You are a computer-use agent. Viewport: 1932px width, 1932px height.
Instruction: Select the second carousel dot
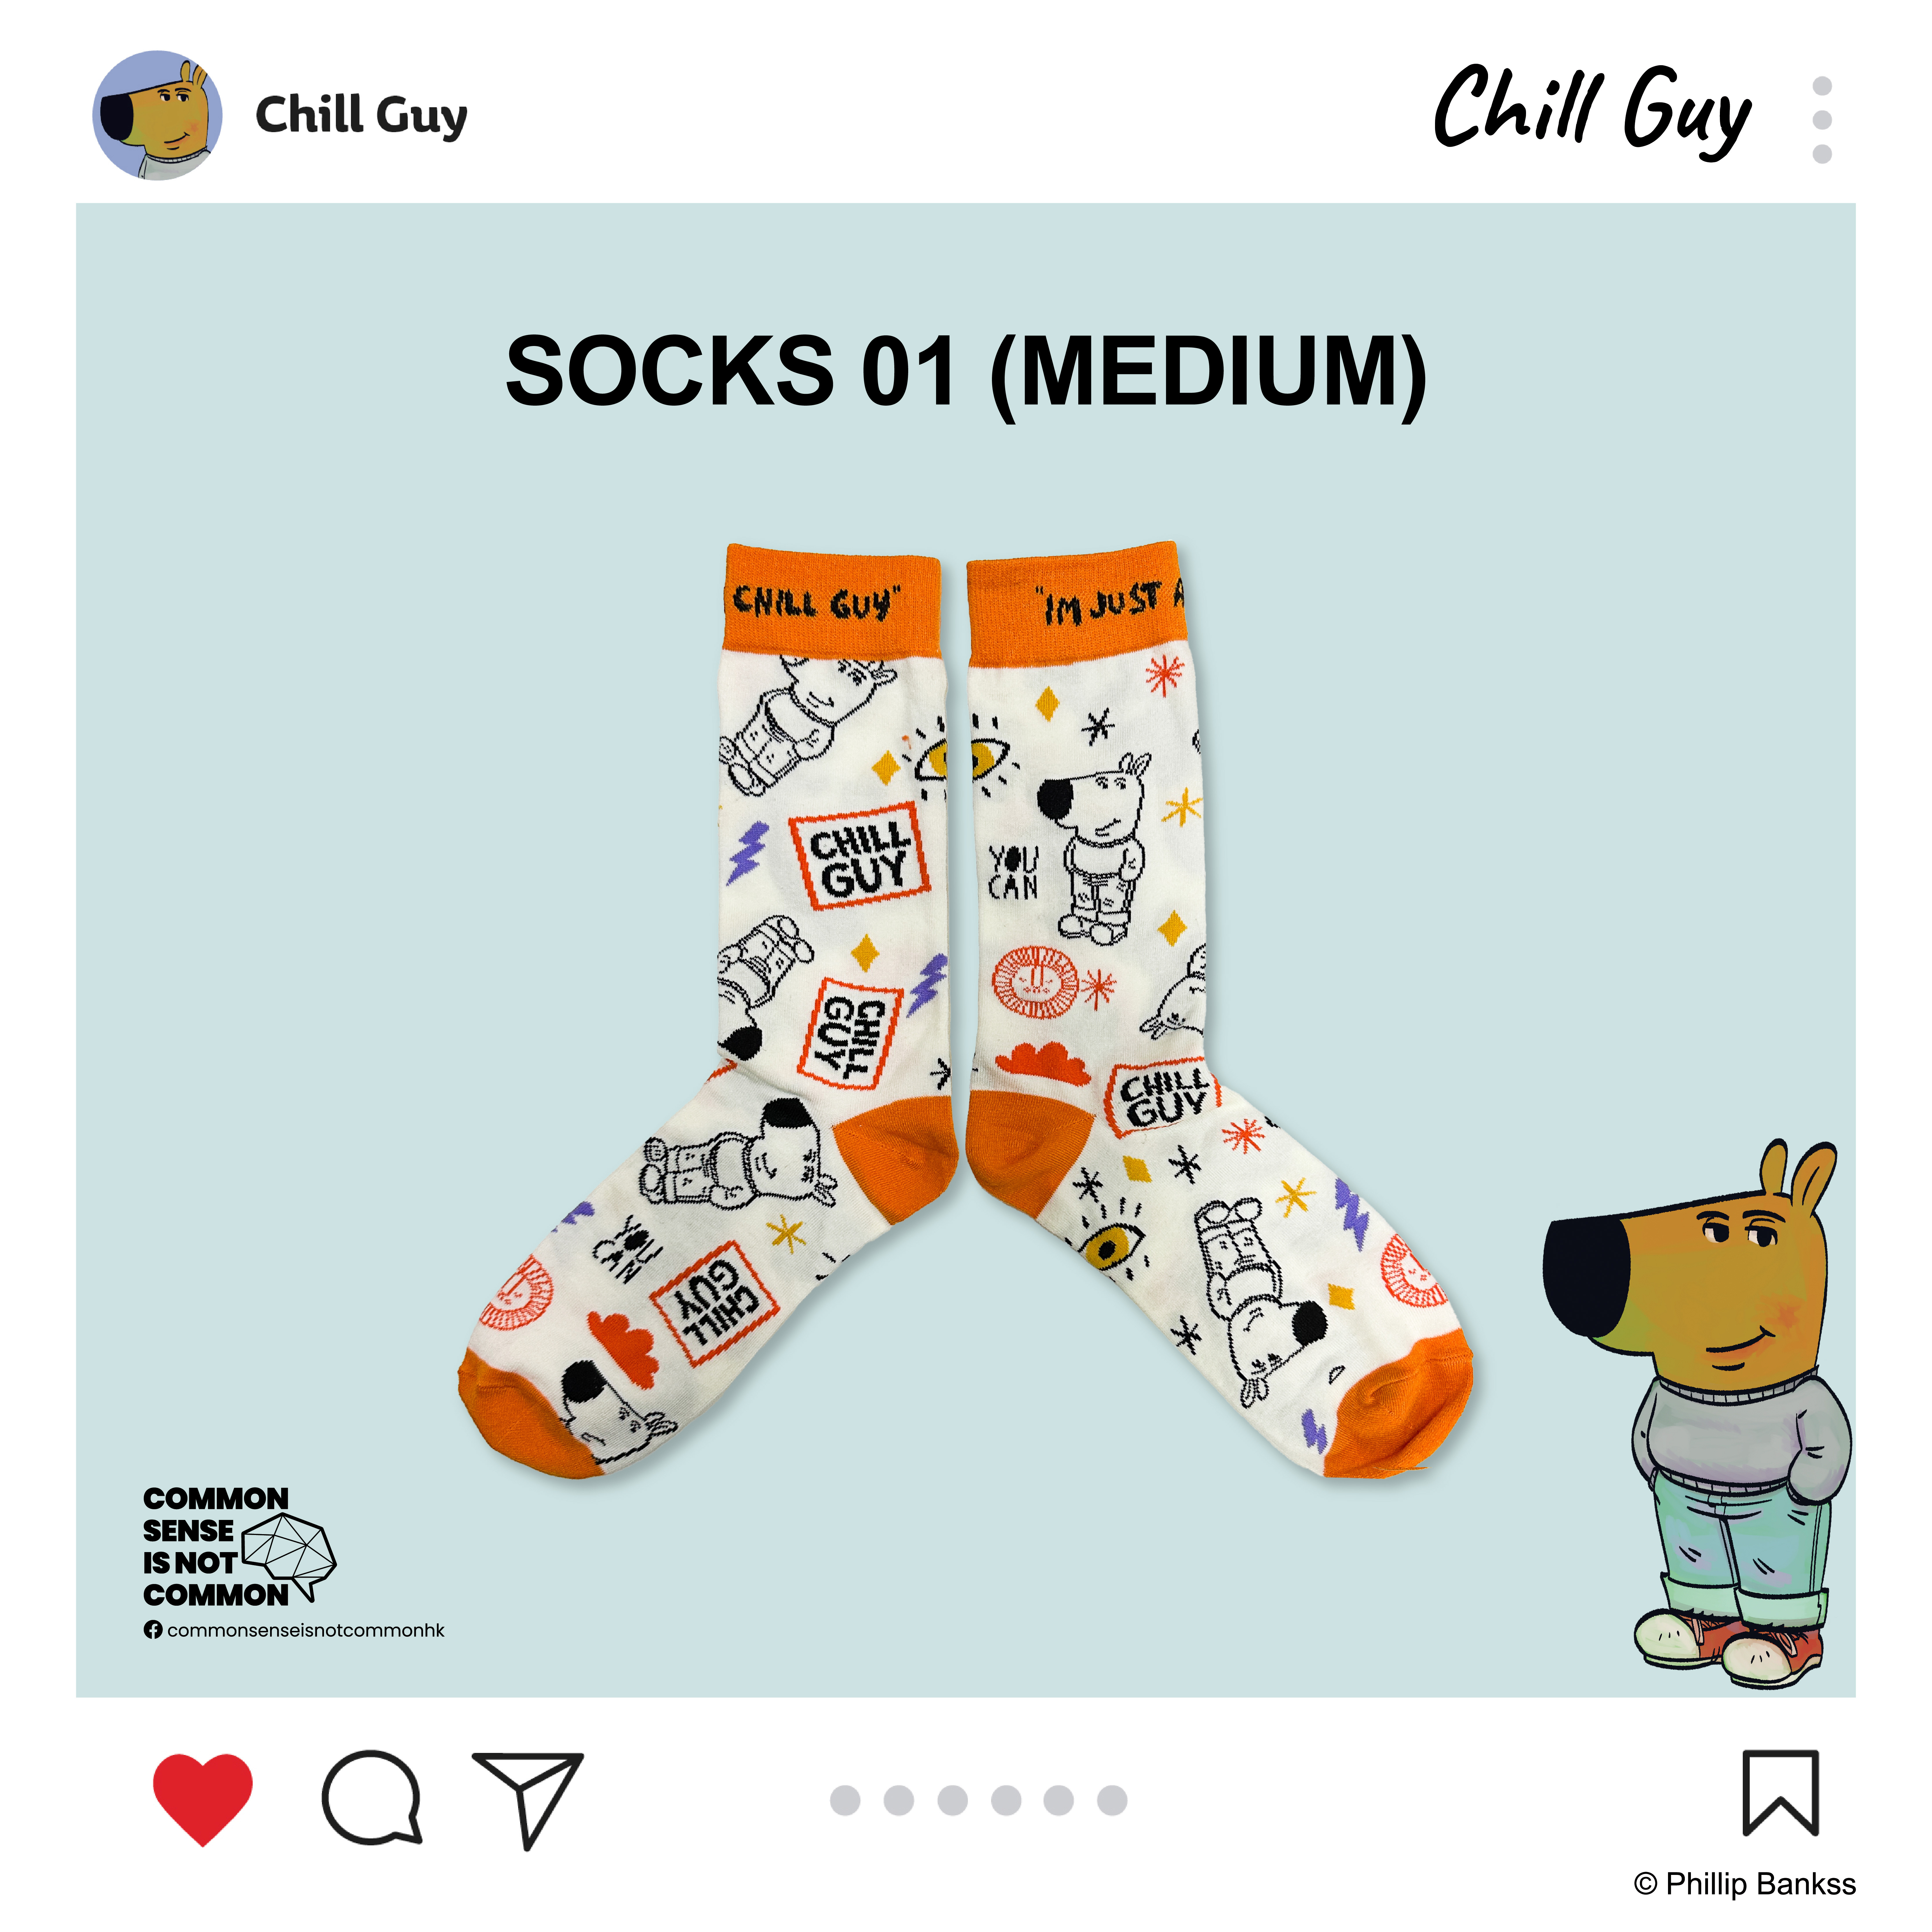point(899,1800)
